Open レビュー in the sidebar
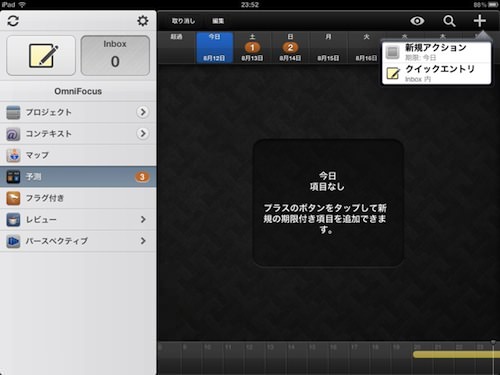Viewport: 500px width, 375px height. [78, 220]
